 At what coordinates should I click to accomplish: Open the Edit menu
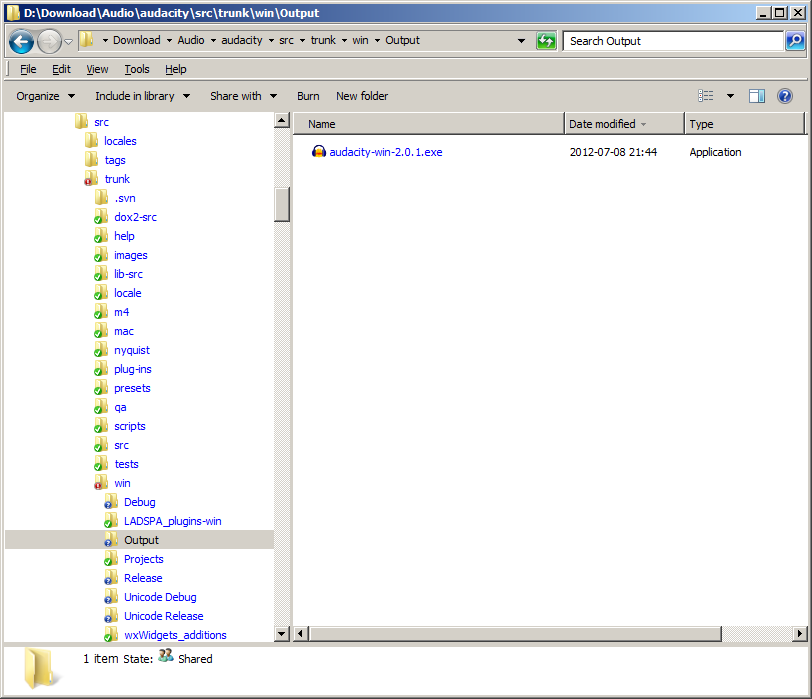pyautogui.click(x=61, y=69)
